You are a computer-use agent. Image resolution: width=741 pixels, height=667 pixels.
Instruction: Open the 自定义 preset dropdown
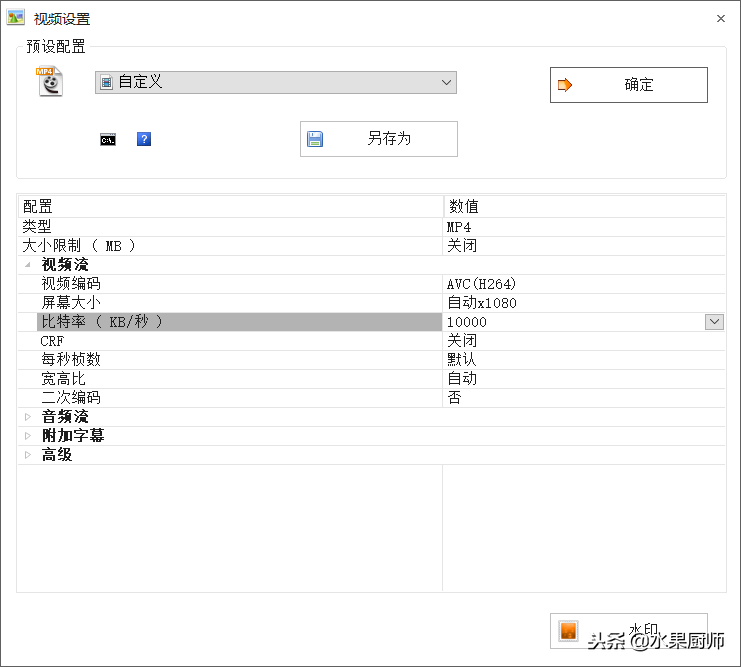(x=276, y=82)
